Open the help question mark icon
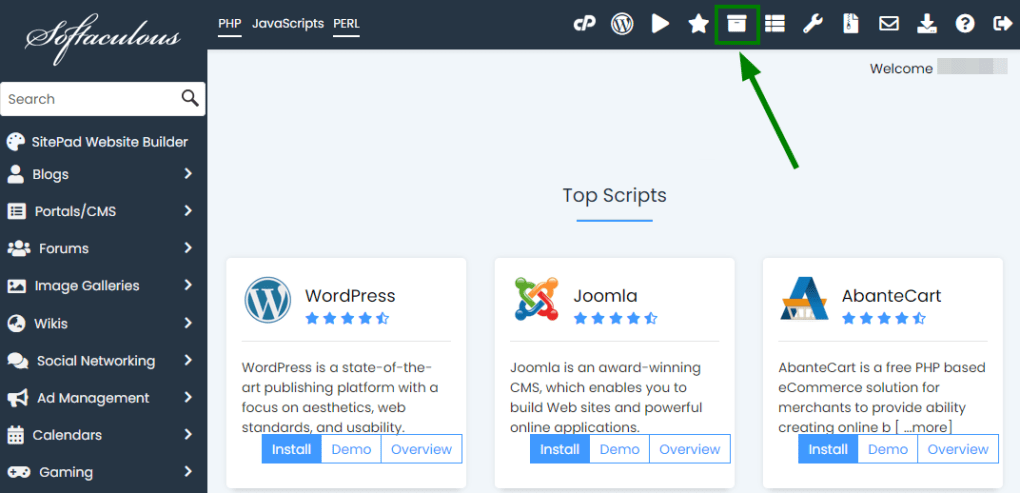Image resolution: width=1020 pixels, height=493 pixels. pos(965,24)
